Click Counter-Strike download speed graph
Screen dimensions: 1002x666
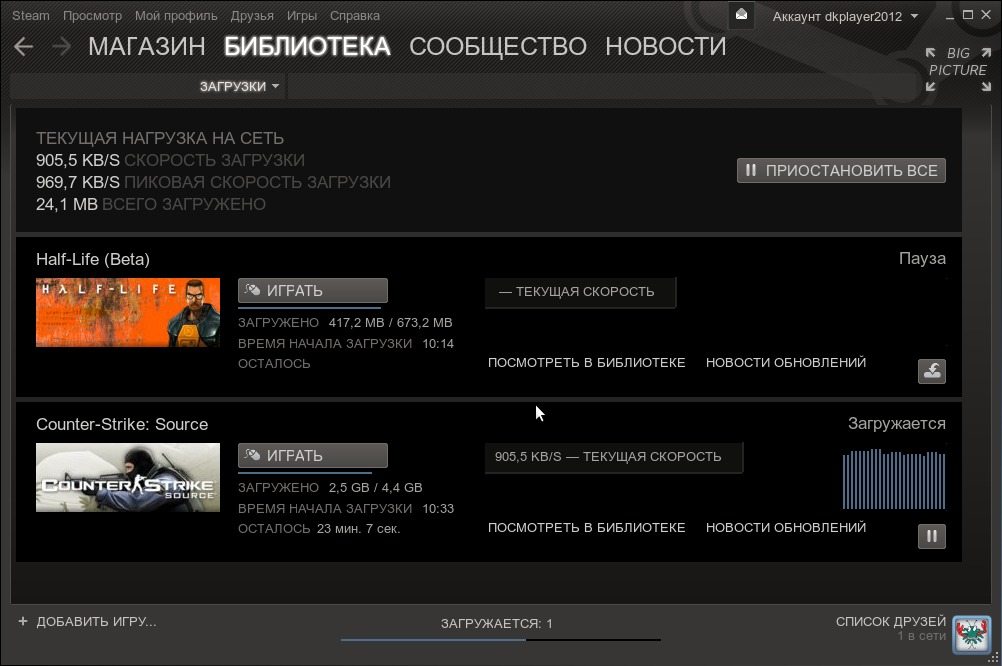893,479
